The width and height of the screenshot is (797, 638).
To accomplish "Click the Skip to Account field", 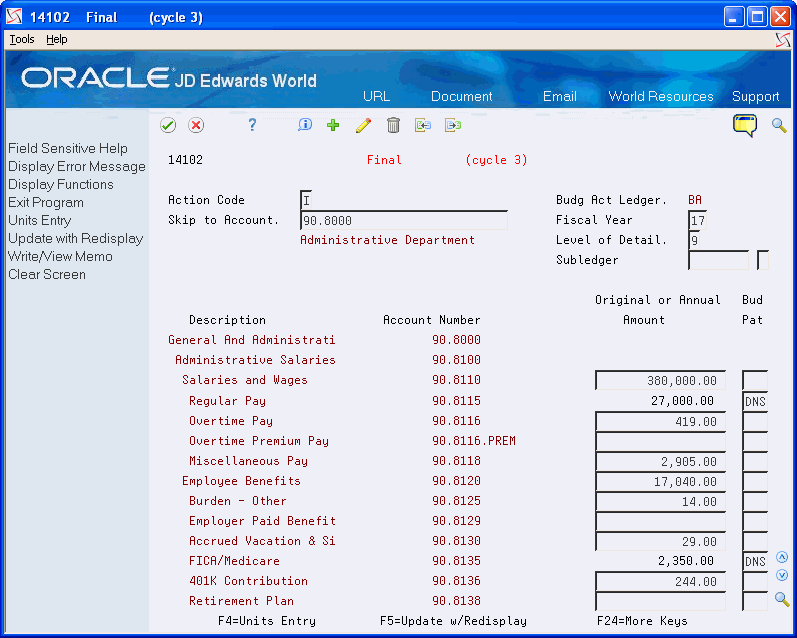I will 404,221.
